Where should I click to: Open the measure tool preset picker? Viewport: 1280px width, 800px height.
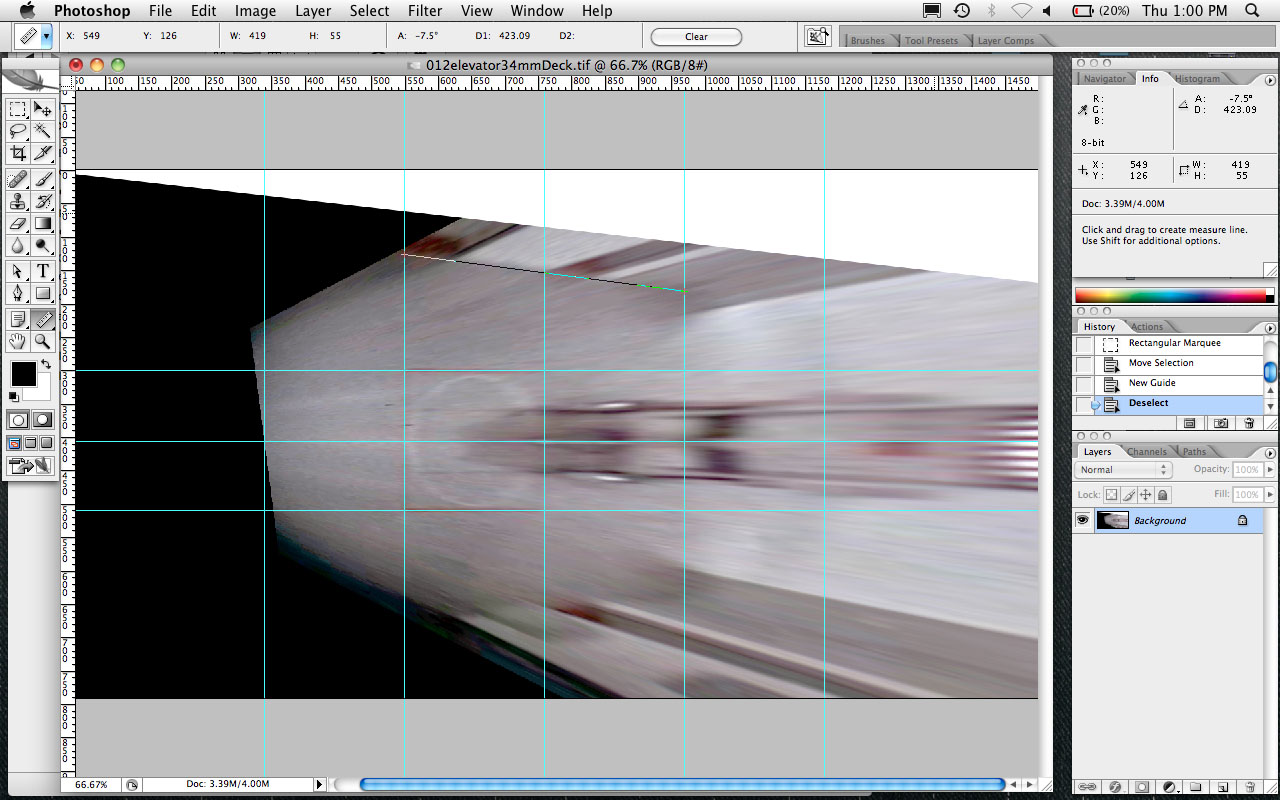tap(46, 37)
